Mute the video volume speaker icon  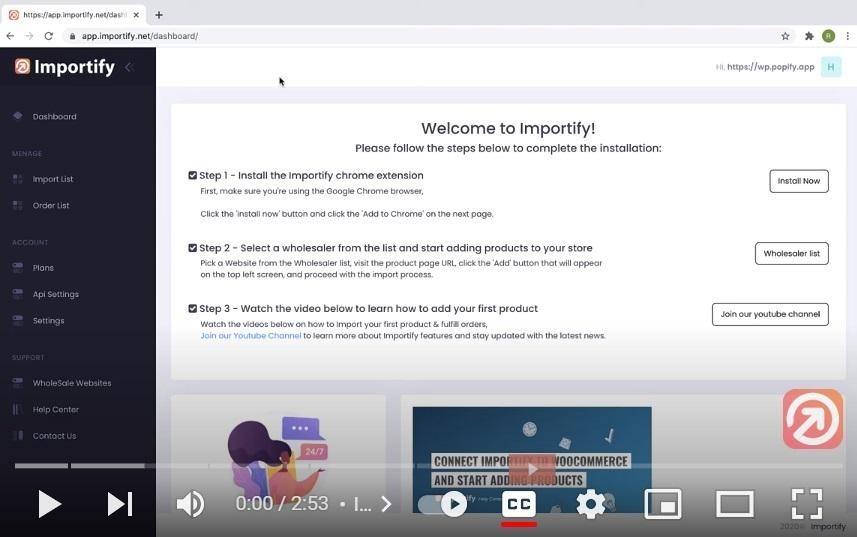click(190, 504)
